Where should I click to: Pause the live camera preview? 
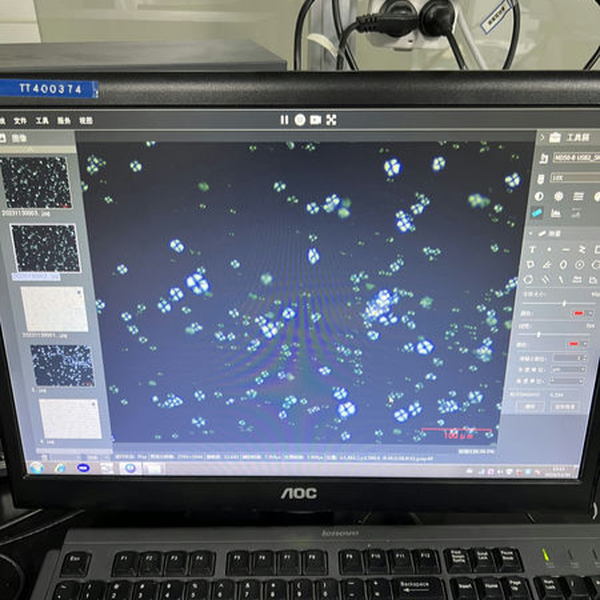285,119
